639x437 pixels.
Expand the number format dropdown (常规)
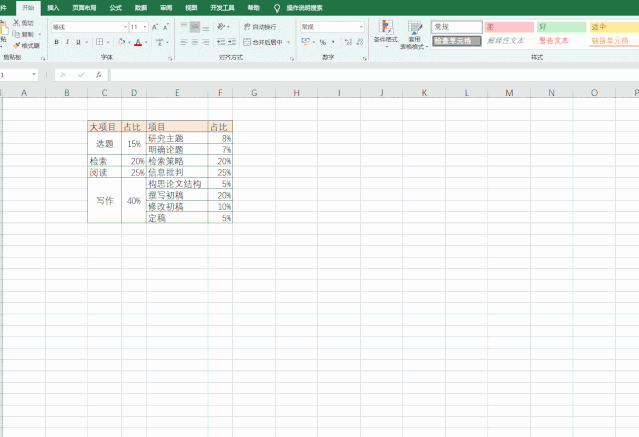(x=360, y=27)
